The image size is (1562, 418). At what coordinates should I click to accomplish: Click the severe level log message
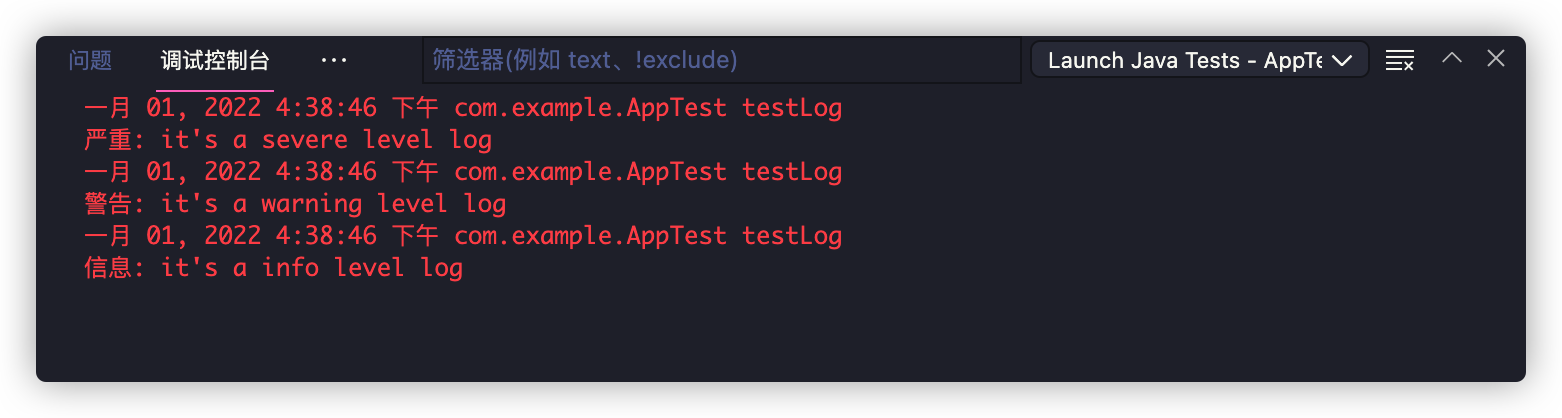[x=326, y=140]
